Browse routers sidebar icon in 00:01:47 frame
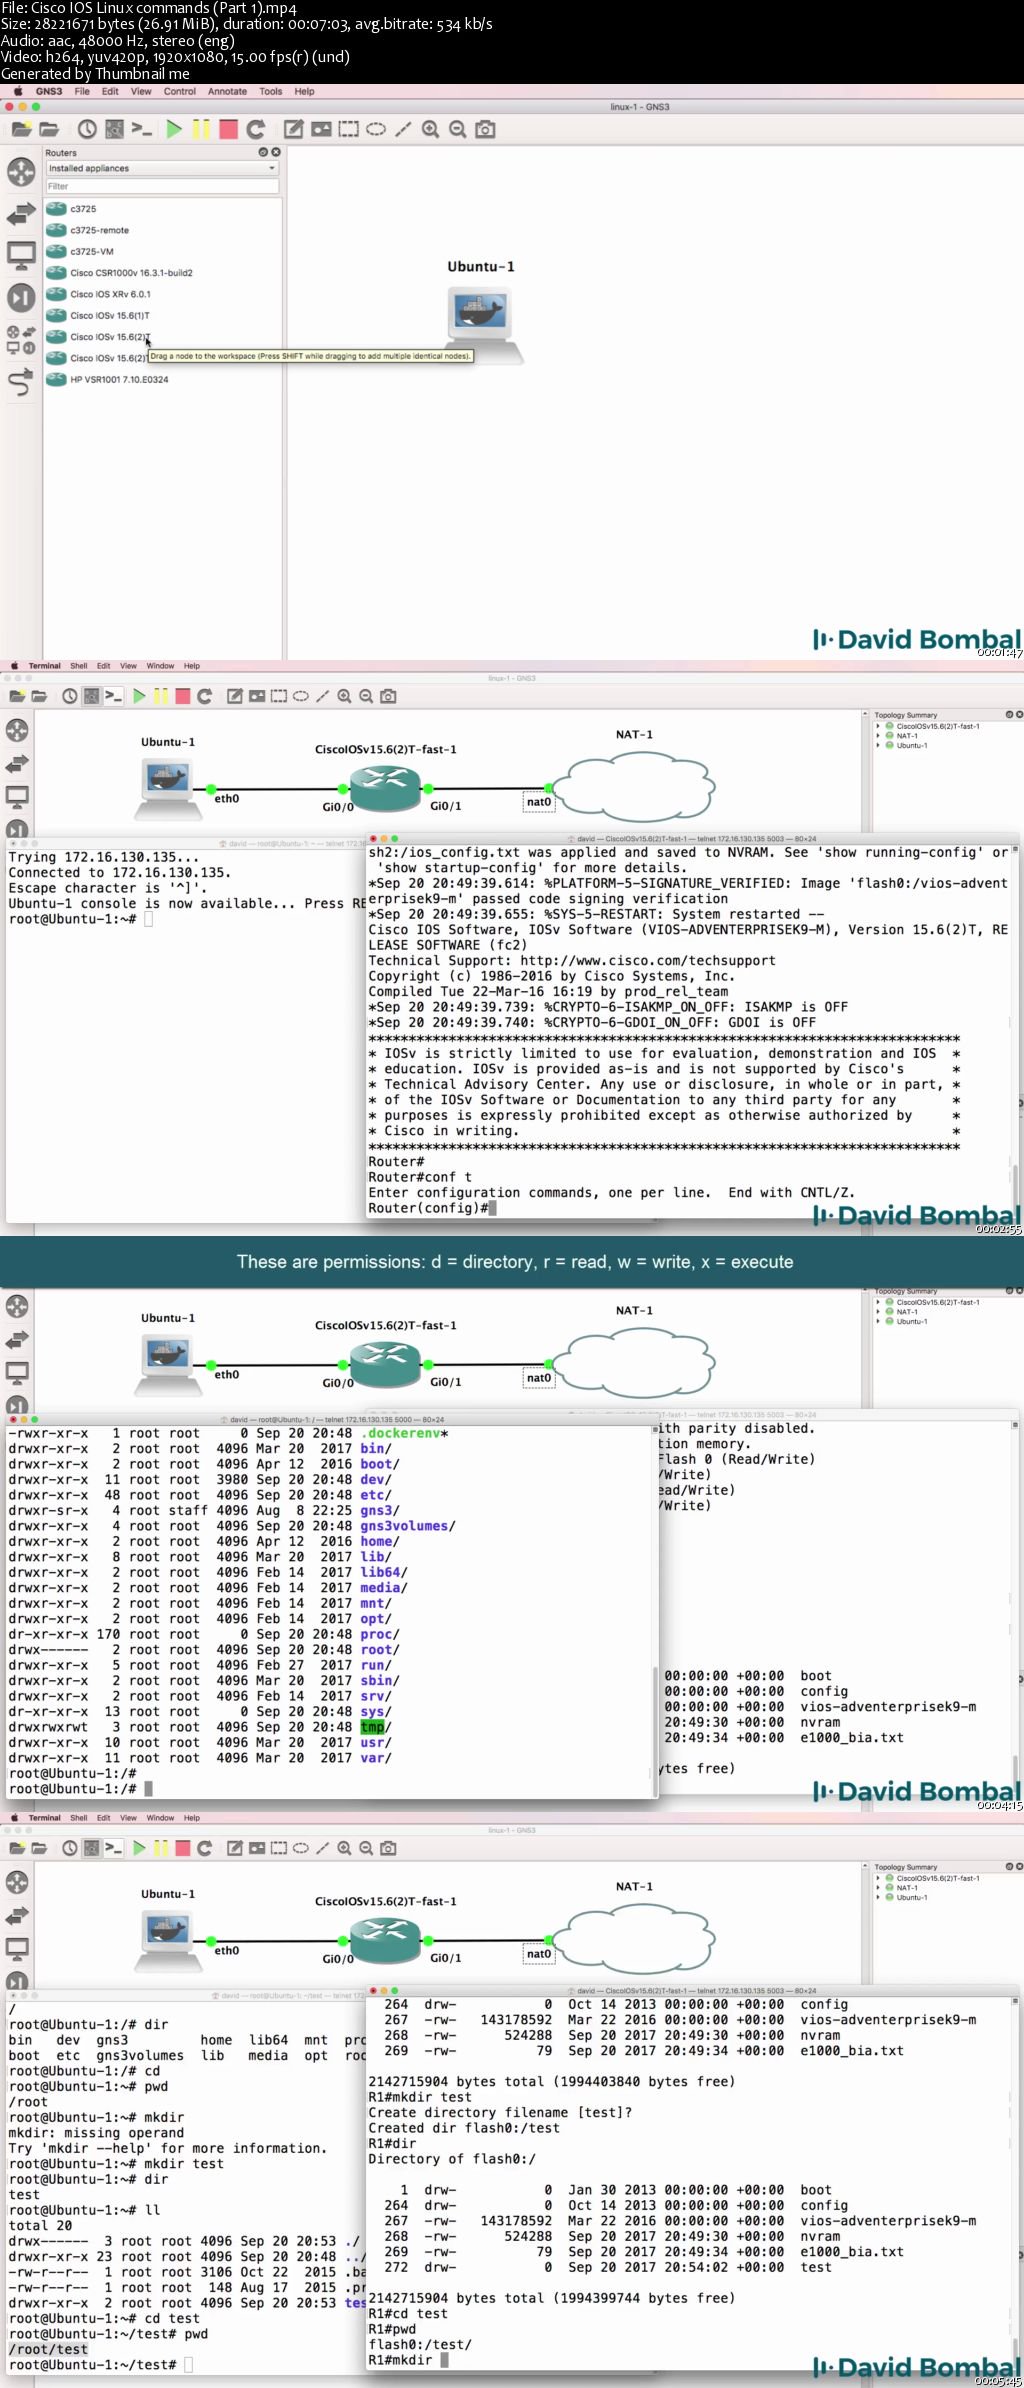Image resolution: width=1024 pixels, height=2388 pixels. [x=21, y=172]
